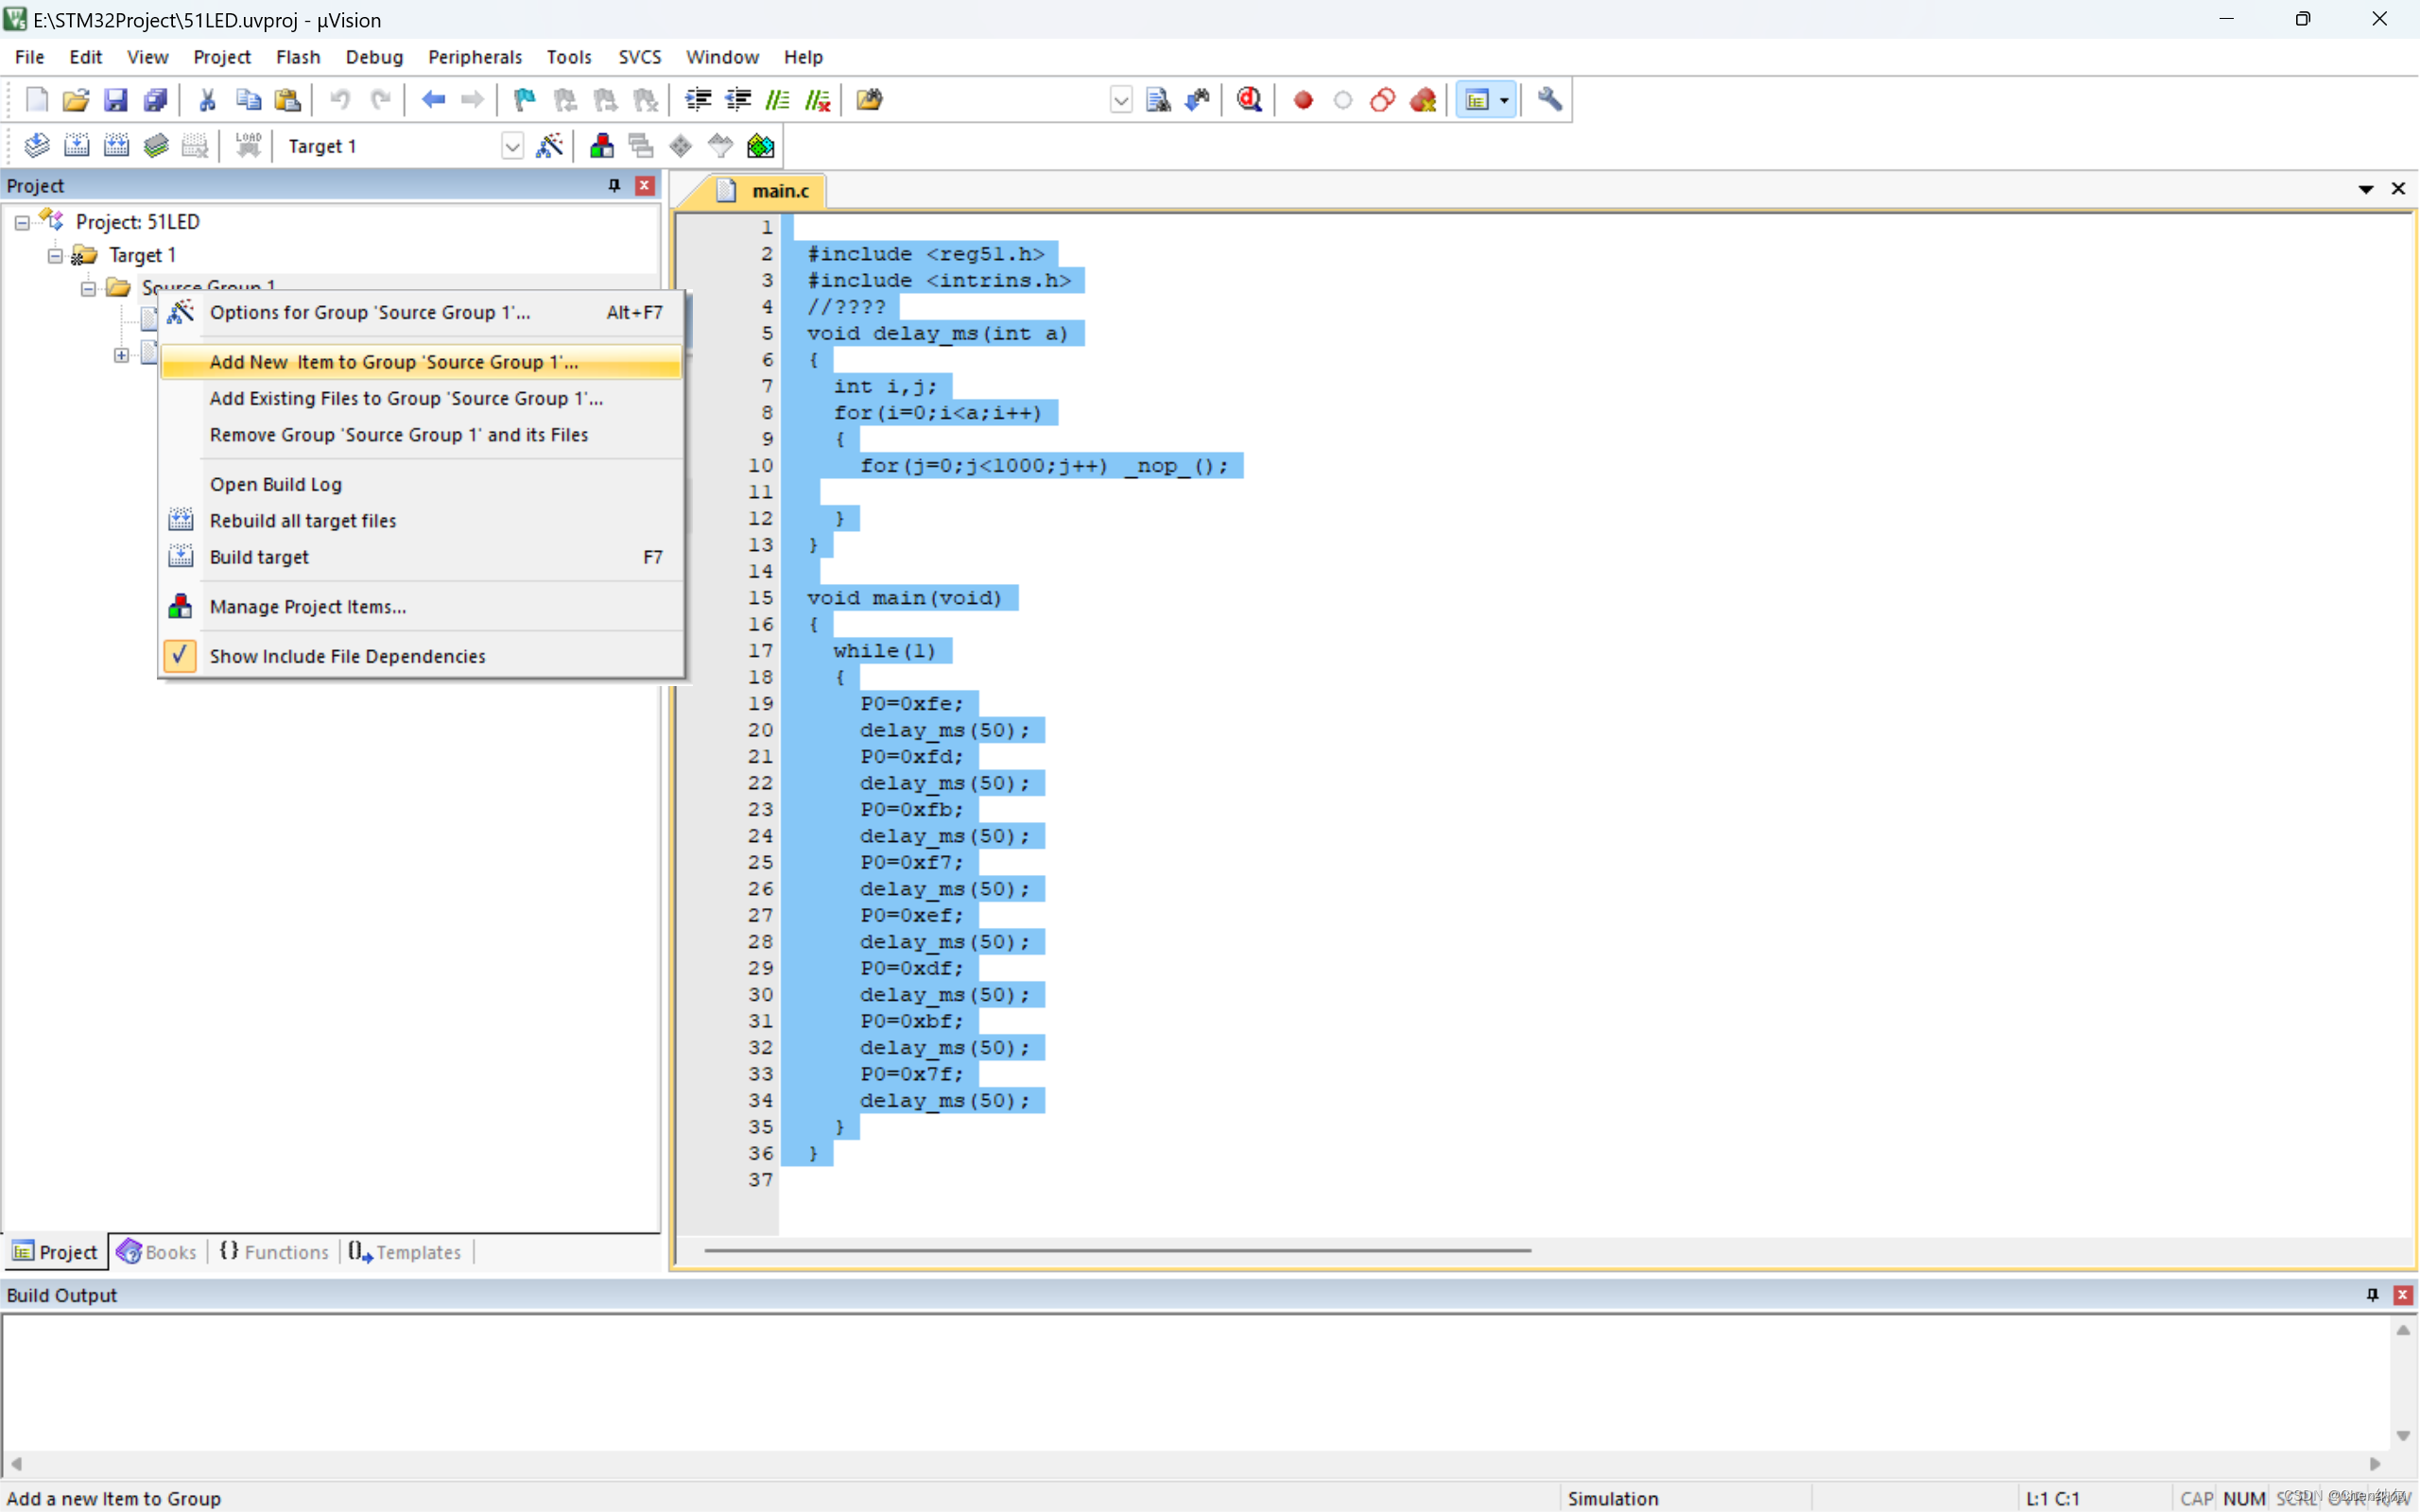Viewport: 2420px width, 1512px height.
Task: Click the Pack Installer icon
Action: [761, 146]
